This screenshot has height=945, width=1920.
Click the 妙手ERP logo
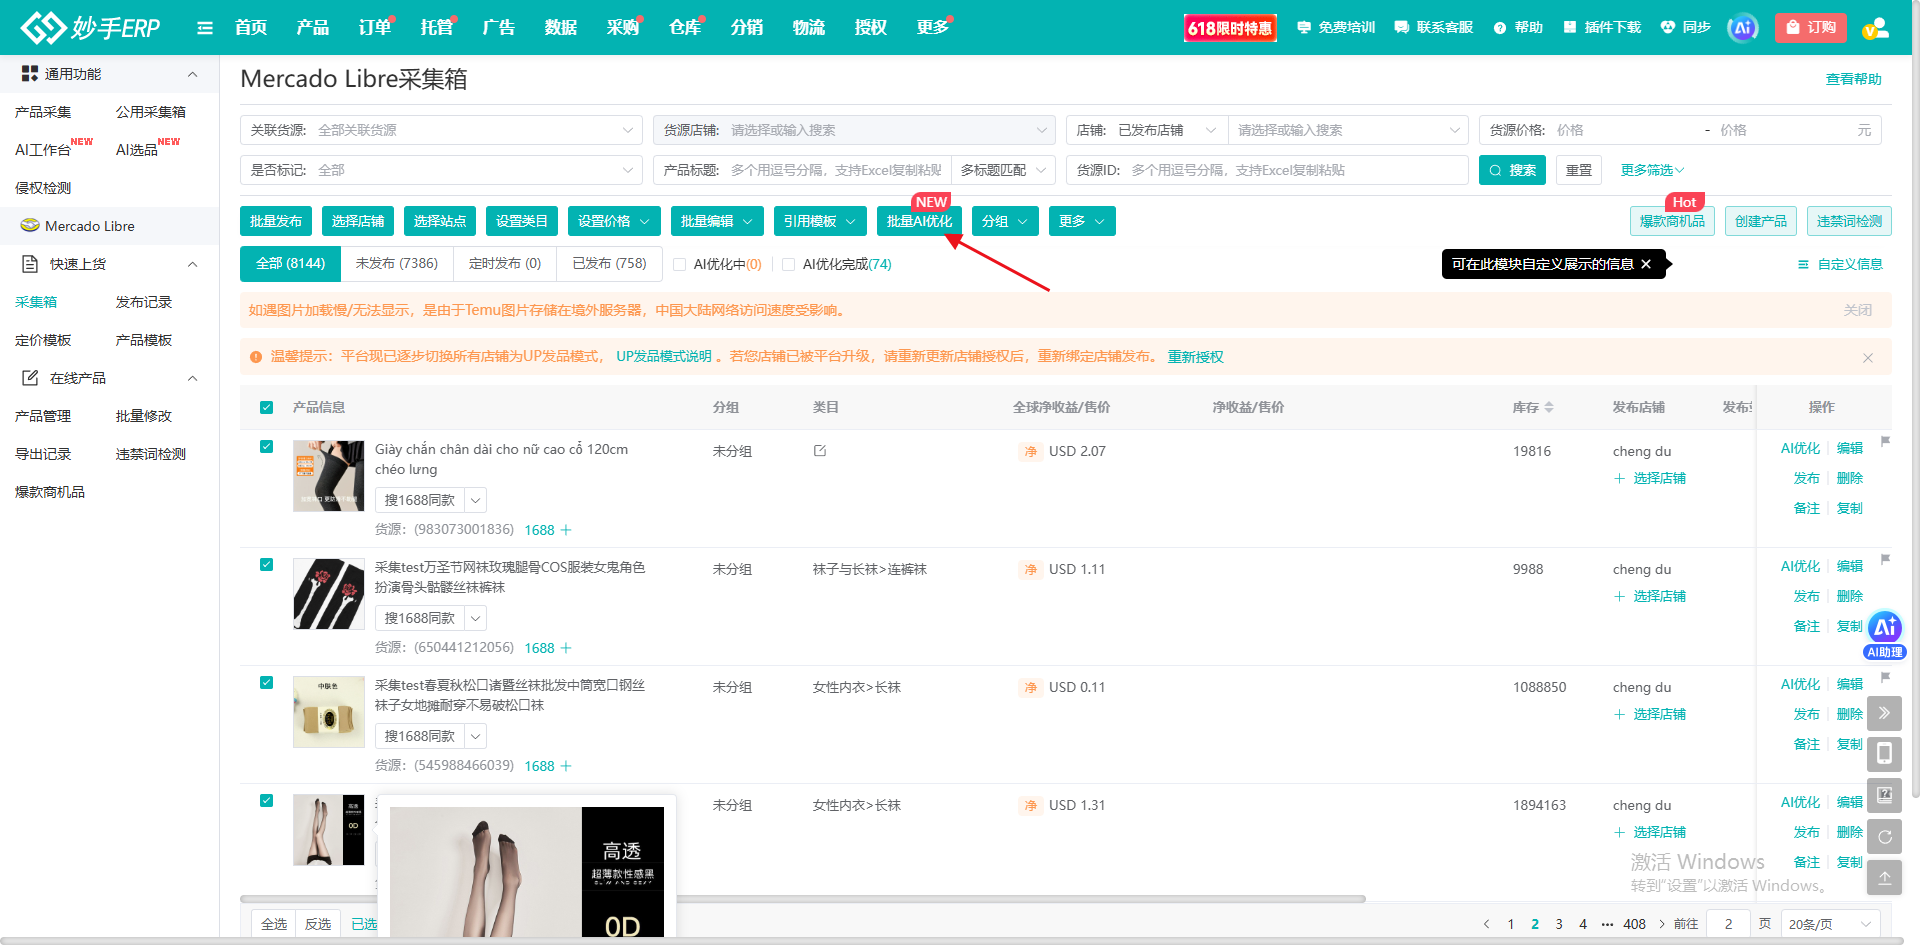coord(91,28)
